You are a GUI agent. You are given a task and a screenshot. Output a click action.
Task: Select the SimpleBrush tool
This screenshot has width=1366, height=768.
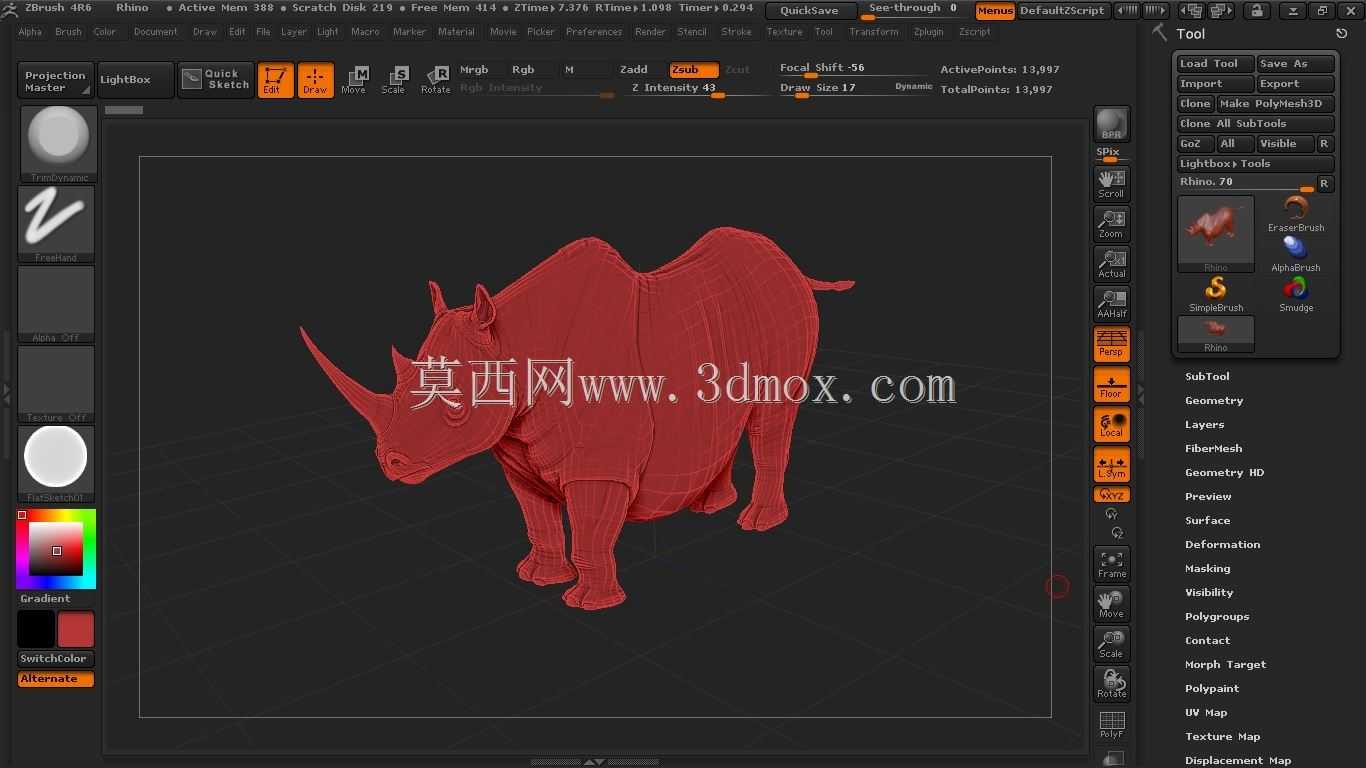pyautogui.click(x=1216, y=294)
